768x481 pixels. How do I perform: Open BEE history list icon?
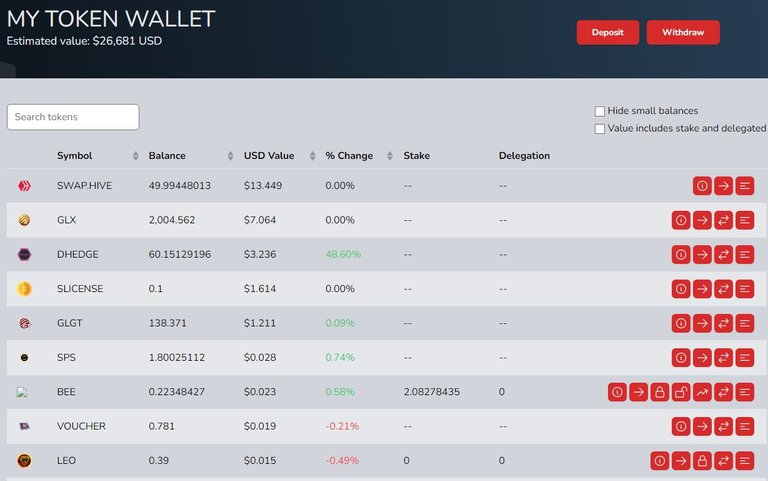point(744,392)
